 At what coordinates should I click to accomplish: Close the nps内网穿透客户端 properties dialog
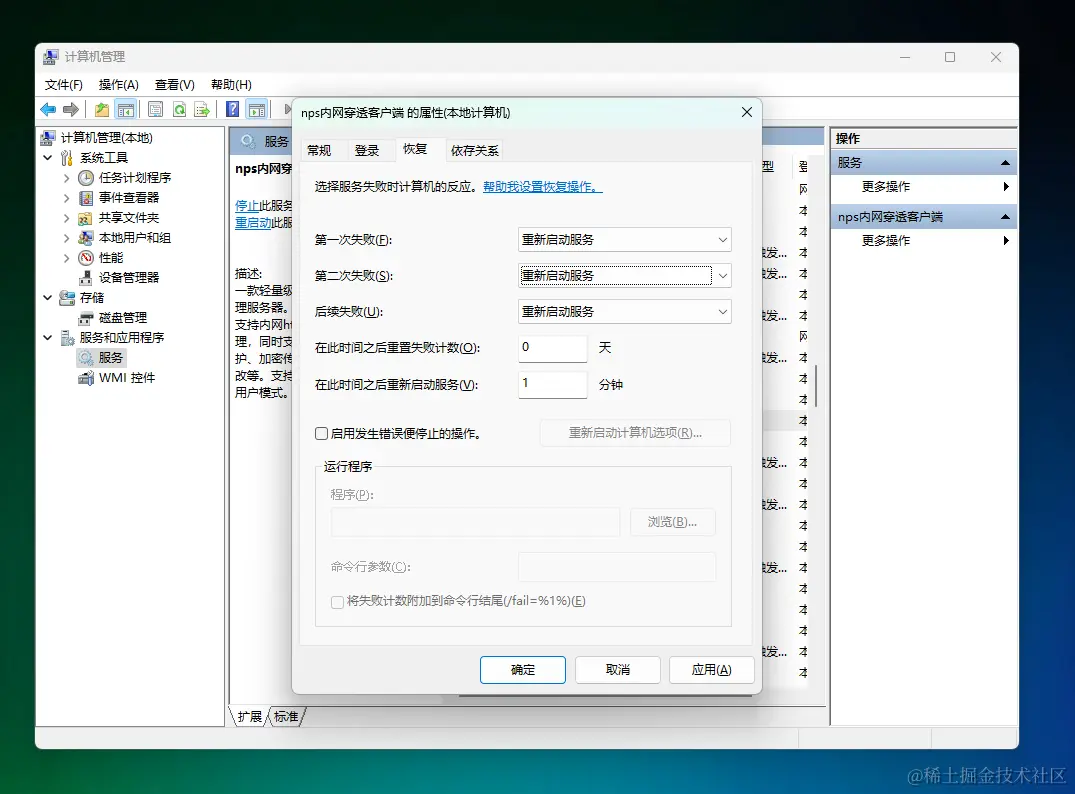pos(747,112)
